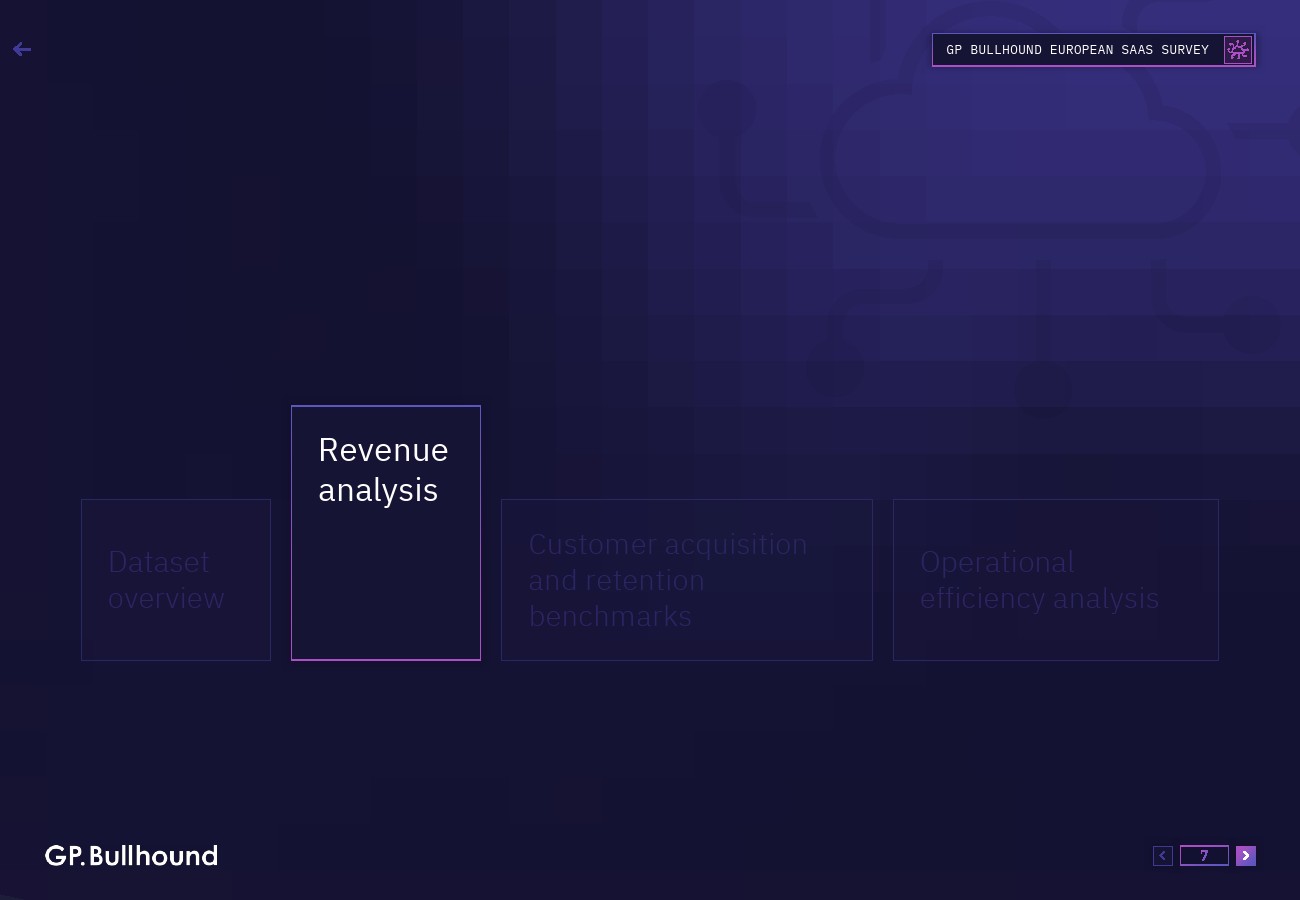The image size is (1300, 900).
Task: Select the Revenue analysis section card
Action: click(x=386, y=532)
